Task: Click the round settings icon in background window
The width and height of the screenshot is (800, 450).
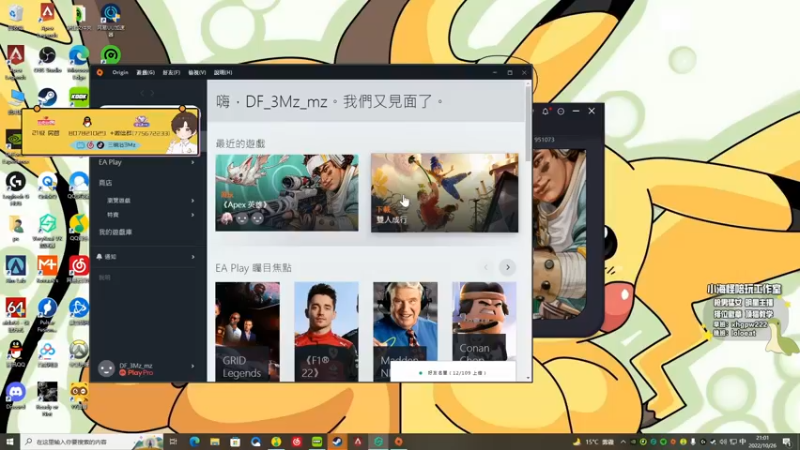Action: (x=561, y=111)
